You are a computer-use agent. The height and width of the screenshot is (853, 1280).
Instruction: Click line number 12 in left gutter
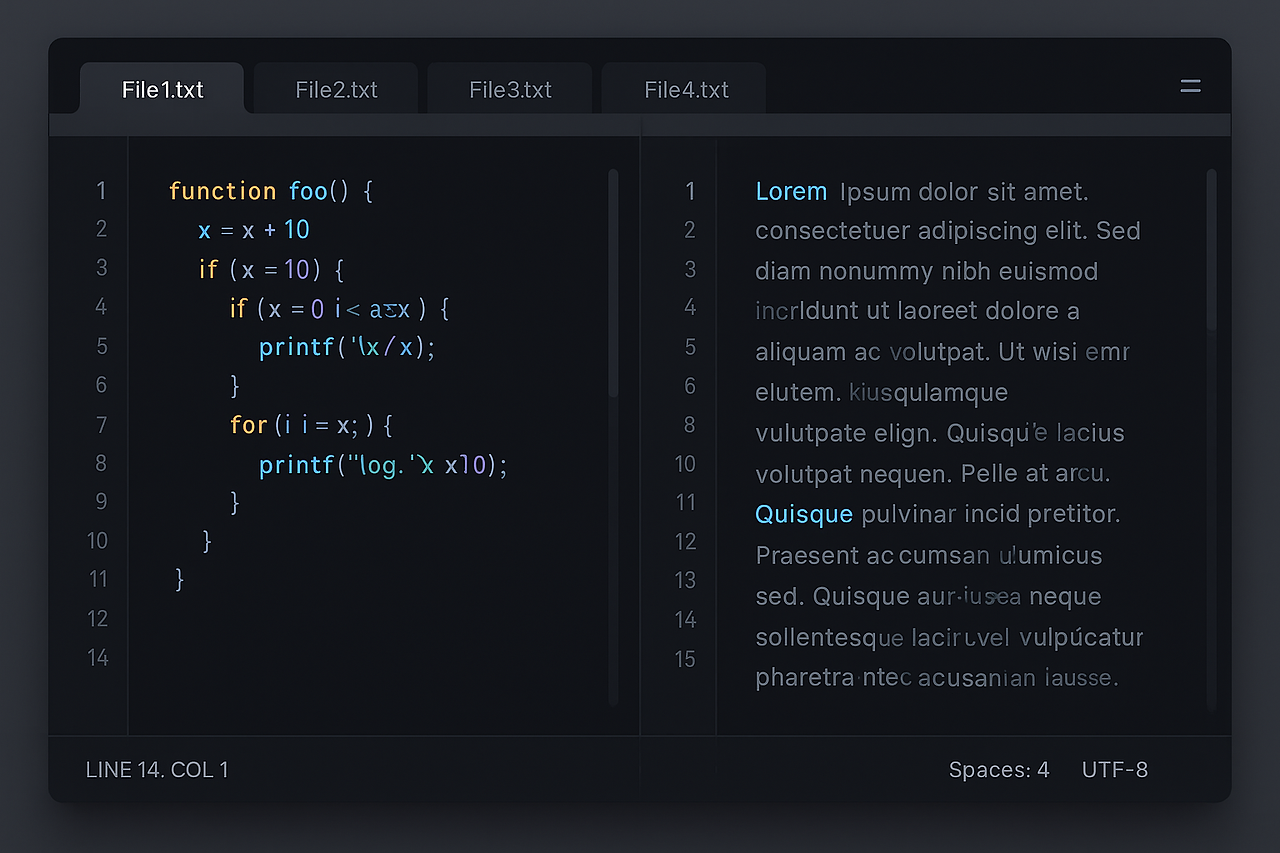point(97,619)
